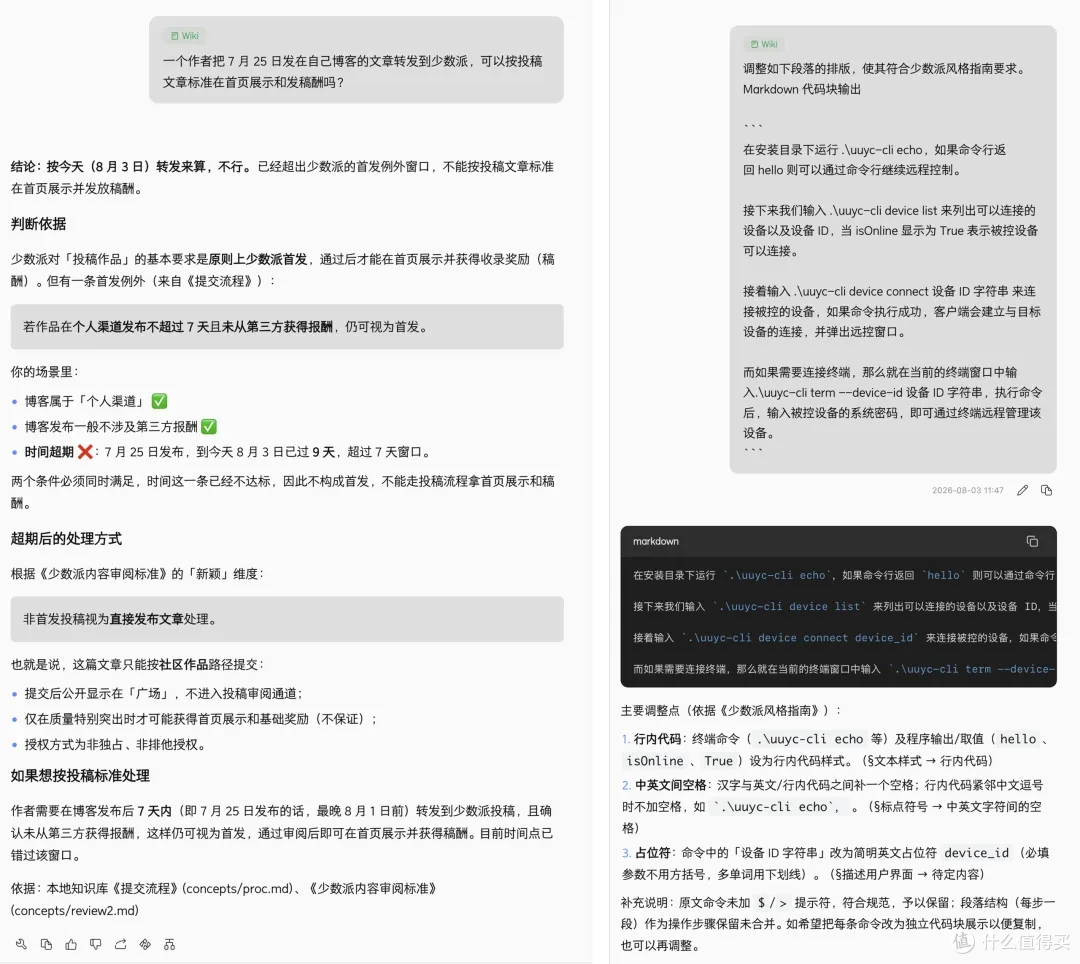The image size is (1080, 964).
Task: Click the conclusion line starting 结论：按今天
Action: click(x=283, y=178)
